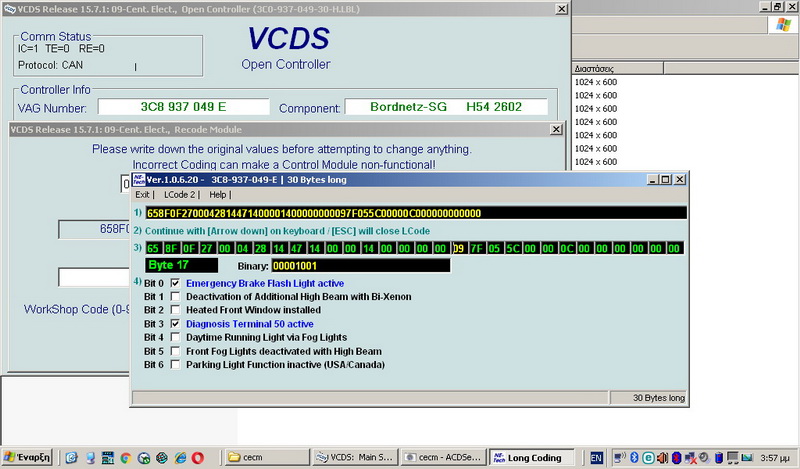Select byte cell 47
Image resolution: width=800 pixels, height=469 pixels.
(296, 249)
